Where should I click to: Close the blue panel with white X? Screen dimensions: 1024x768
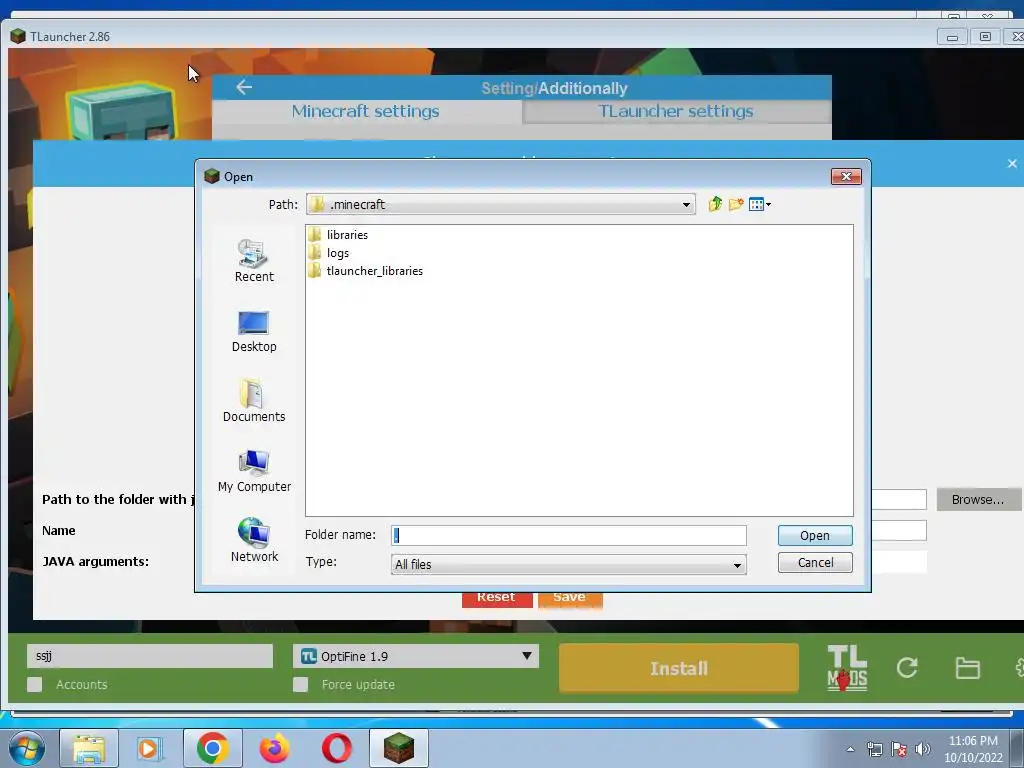[1012, 163]
